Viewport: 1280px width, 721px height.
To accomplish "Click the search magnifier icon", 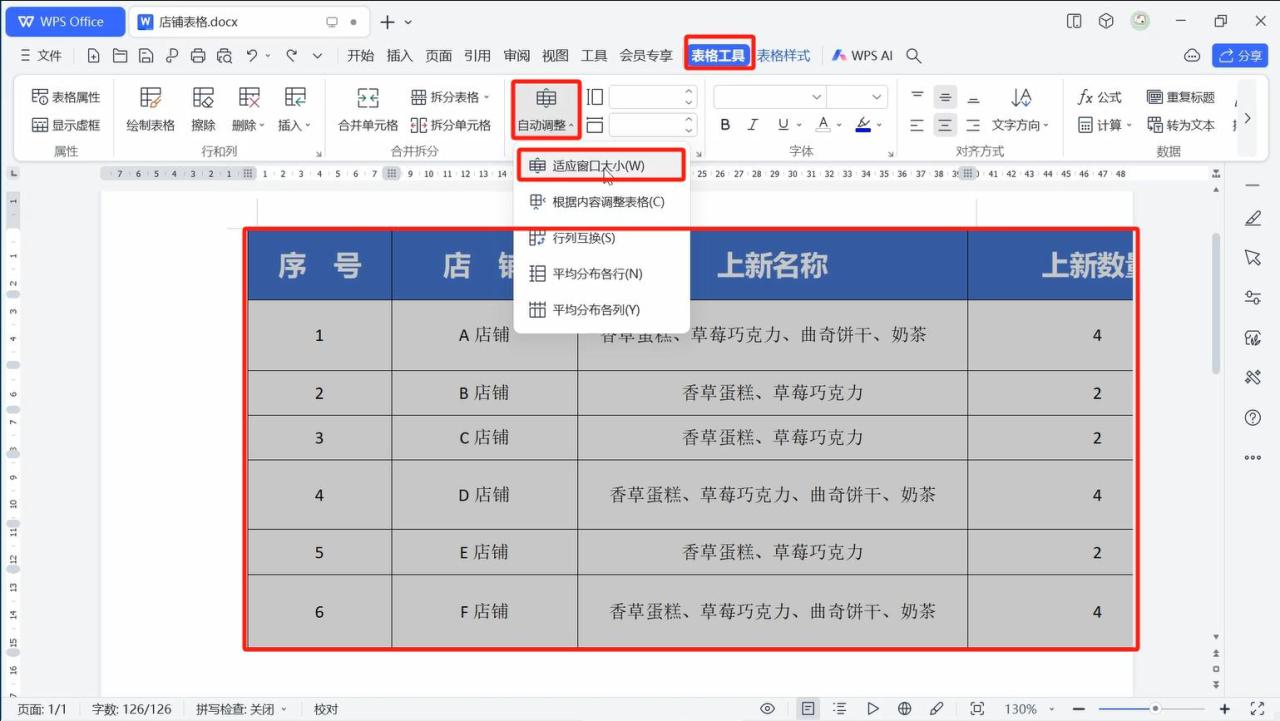I will pos(913,56).
